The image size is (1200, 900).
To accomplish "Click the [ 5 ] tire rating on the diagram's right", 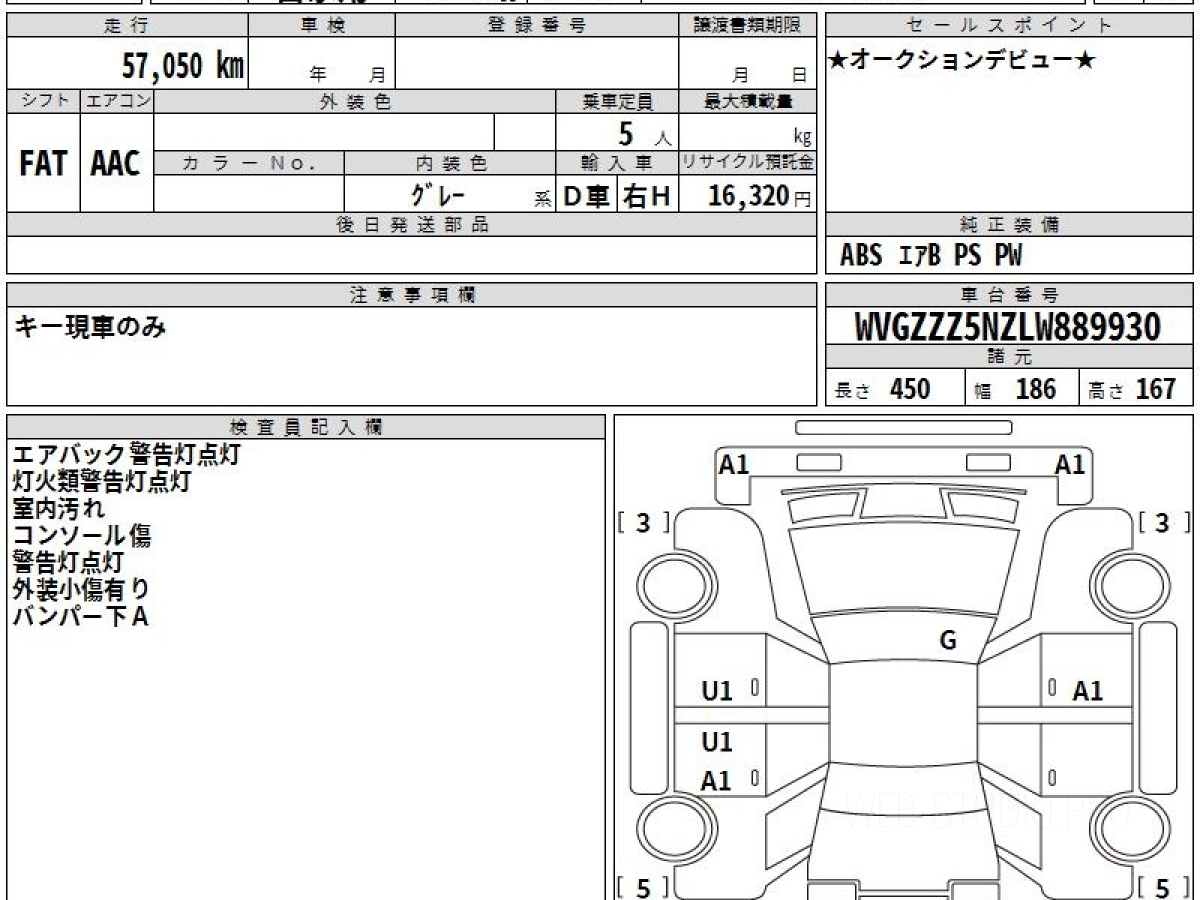I will tap(1165, 886).
